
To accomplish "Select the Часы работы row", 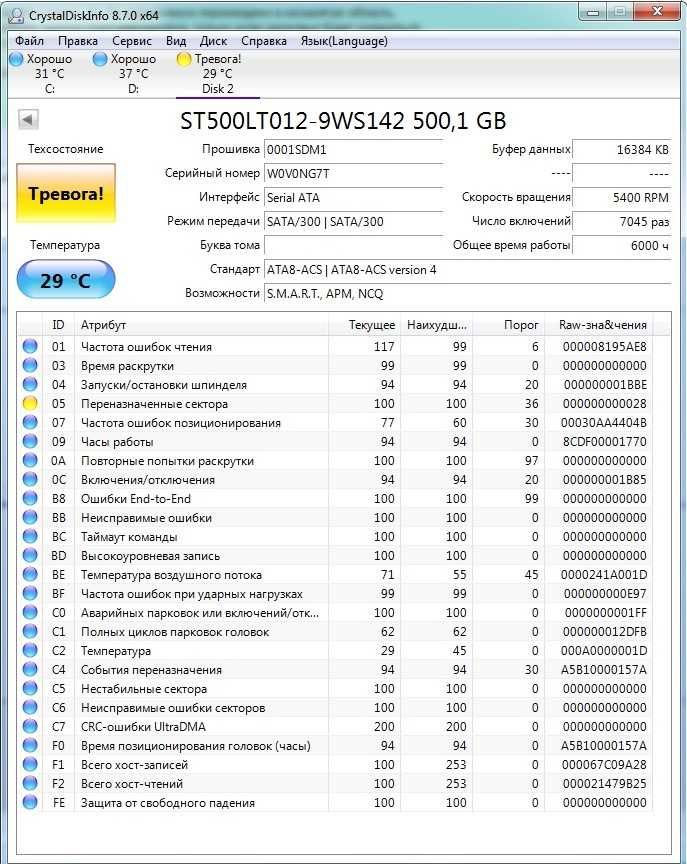I will [x=336, y=441].
